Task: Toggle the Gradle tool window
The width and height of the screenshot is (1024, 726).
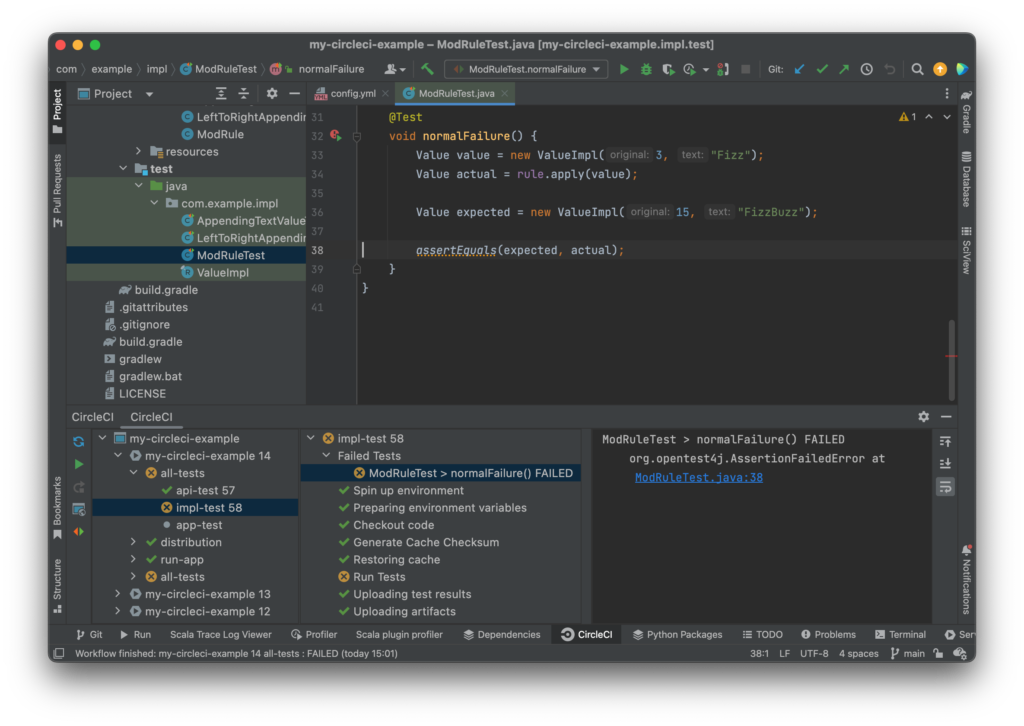Action: tap(966, 112)
